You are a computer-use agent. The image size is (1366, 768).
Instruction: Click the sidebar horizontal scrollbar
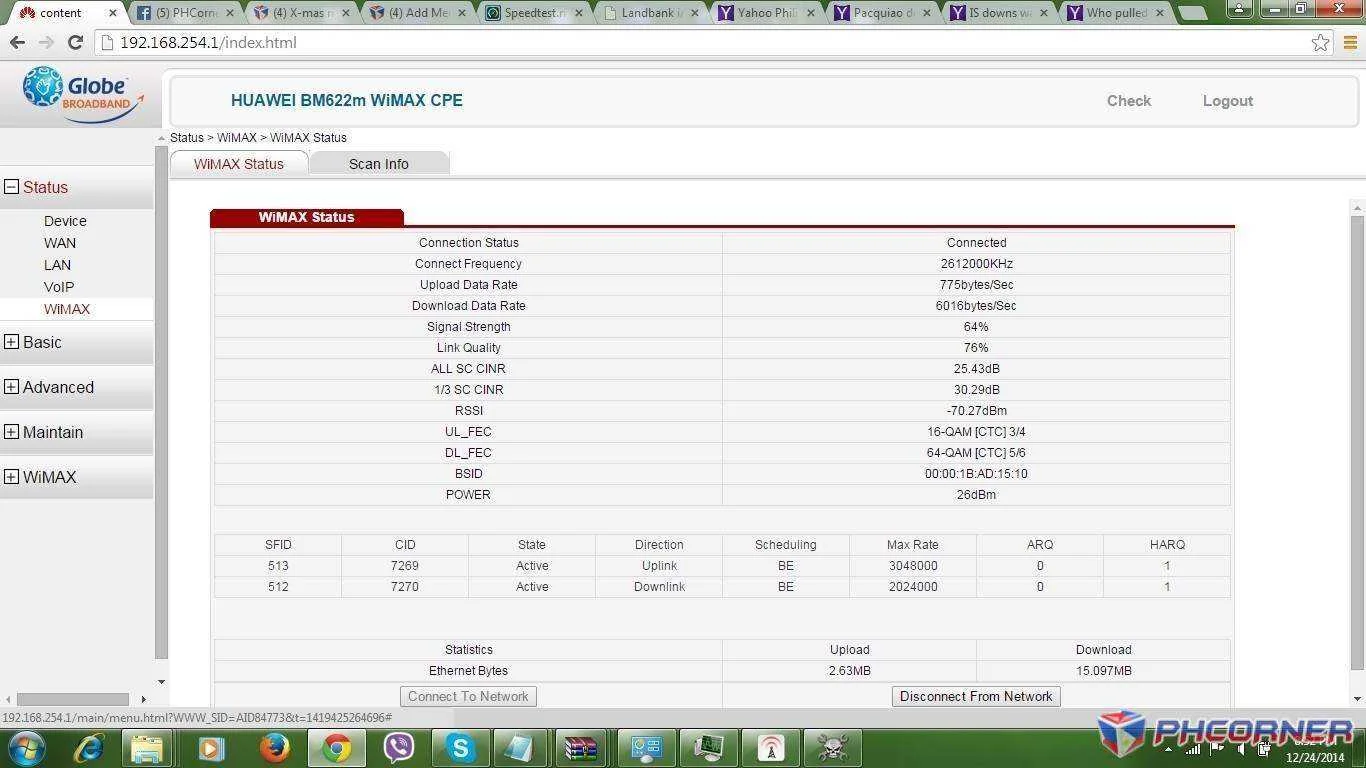pyautogui.click(x=73, y=699)
